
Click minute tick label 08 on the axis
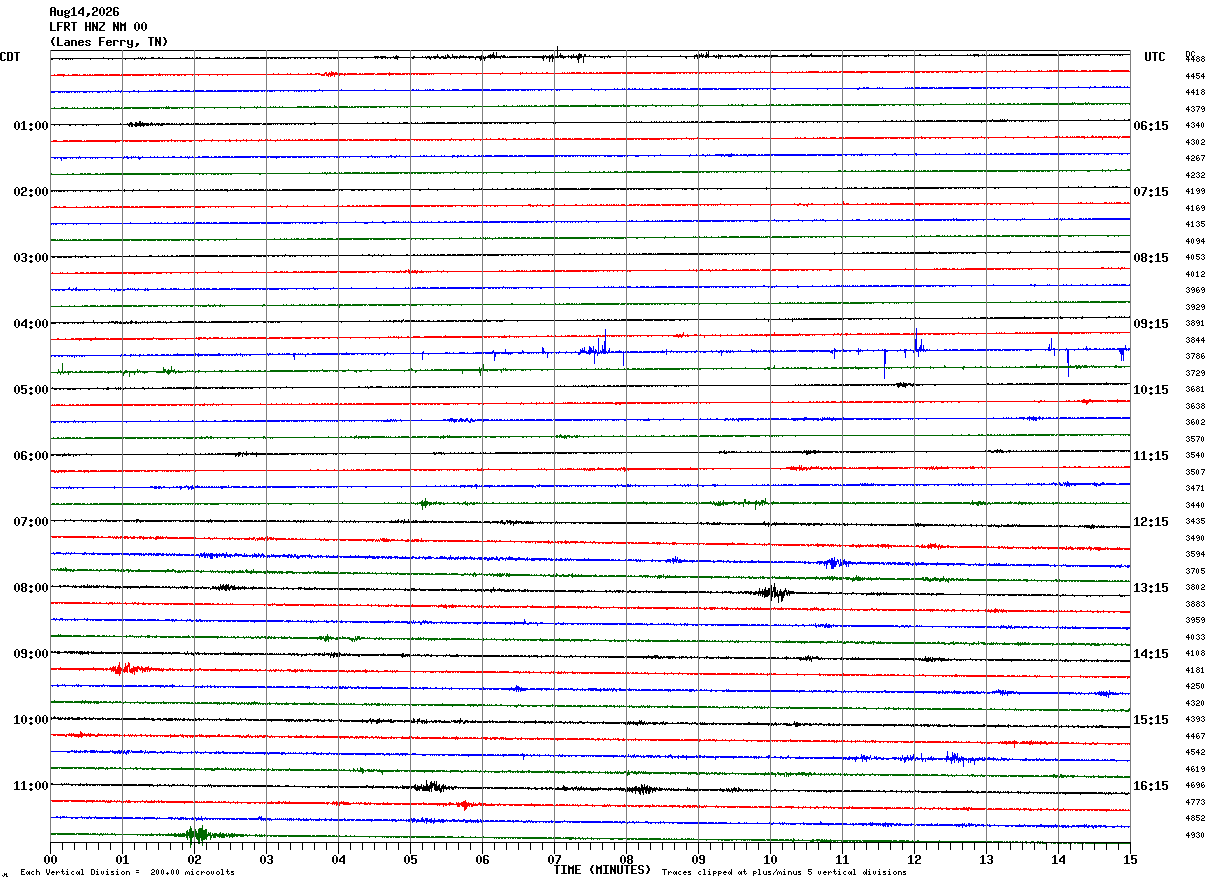pyautogui.click(x=626, y=859)
